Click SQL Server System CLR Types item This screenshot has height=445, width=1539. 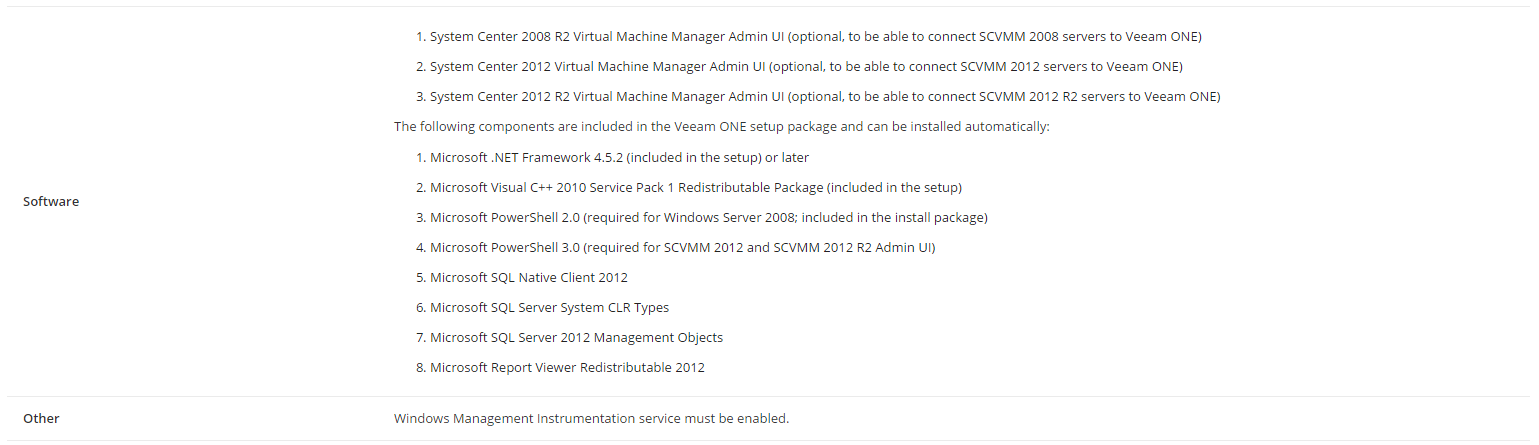click(x=550, y=308)
